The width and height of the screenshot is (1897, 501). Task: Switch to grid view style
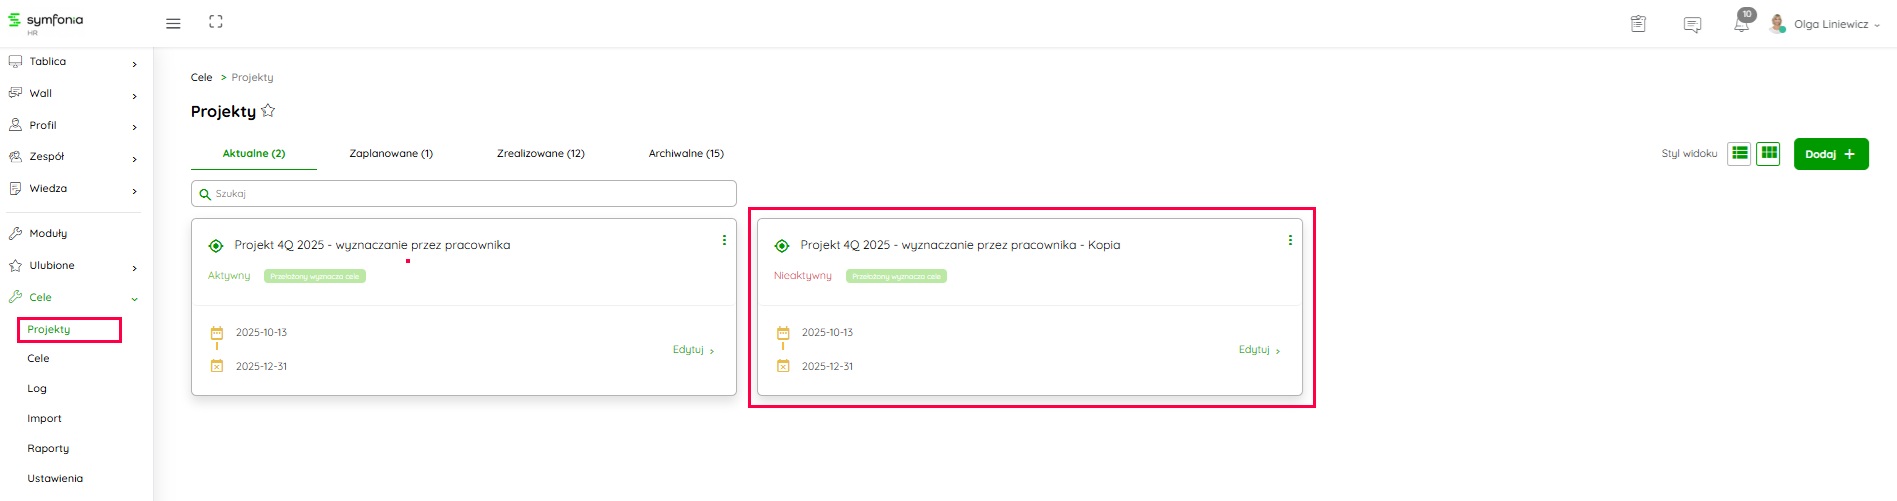[1769, 153]
